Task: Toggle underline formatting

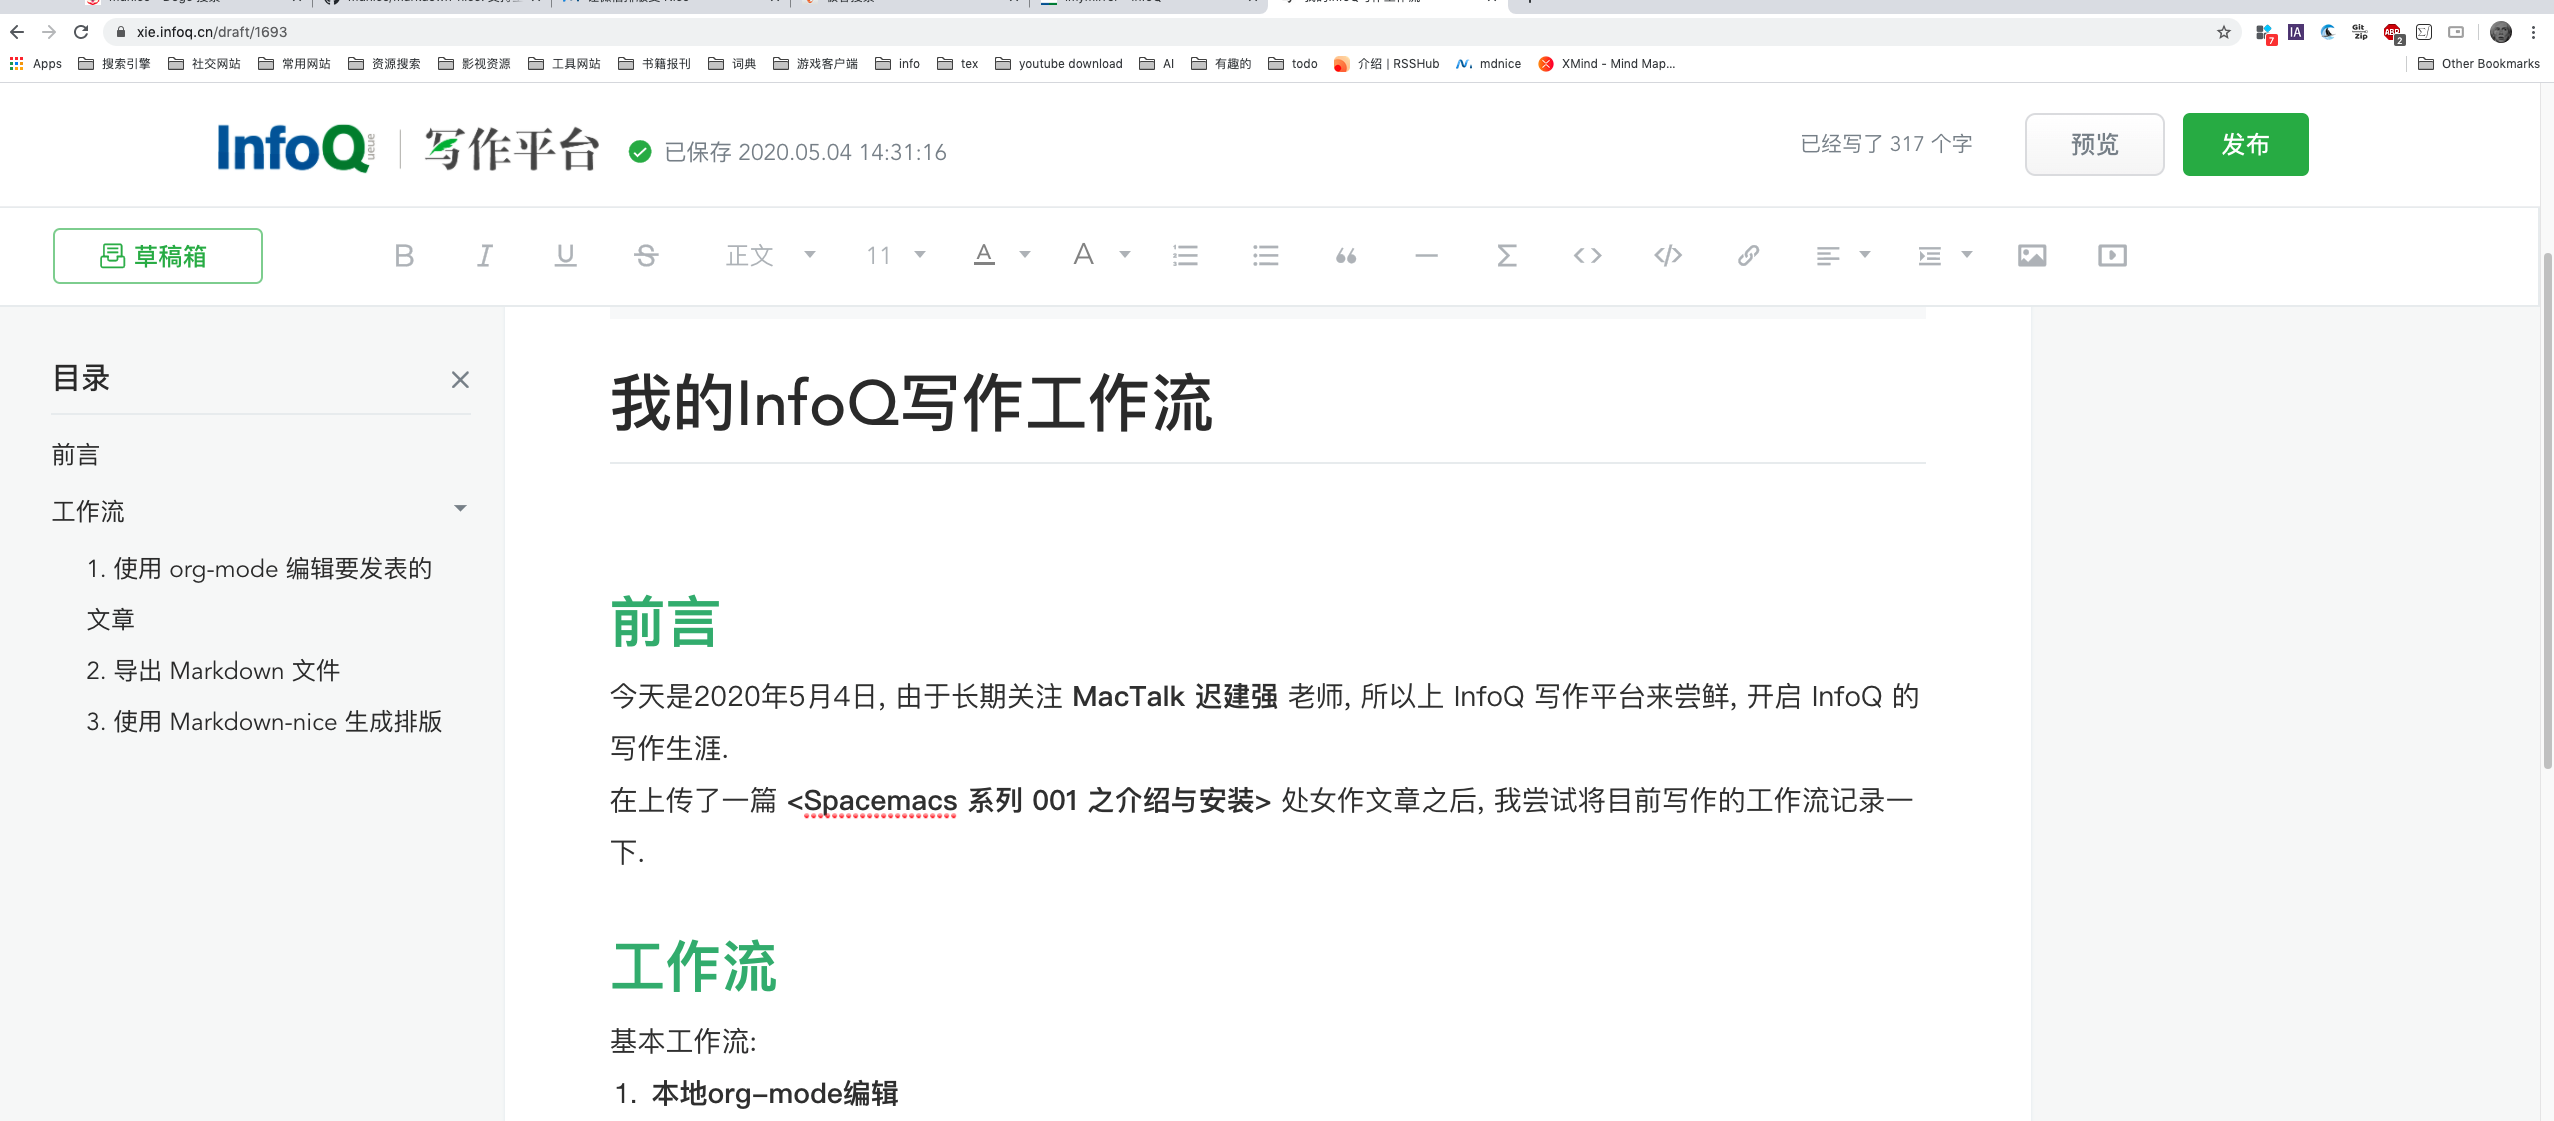Action: coord(566,256)
